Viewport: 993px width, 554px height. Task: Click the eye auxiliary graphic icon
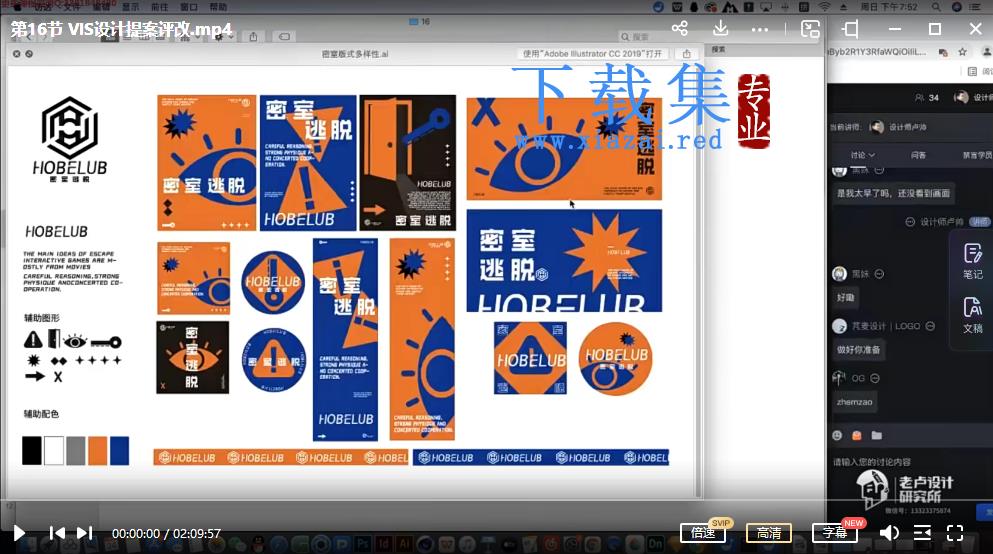(75, 342)
